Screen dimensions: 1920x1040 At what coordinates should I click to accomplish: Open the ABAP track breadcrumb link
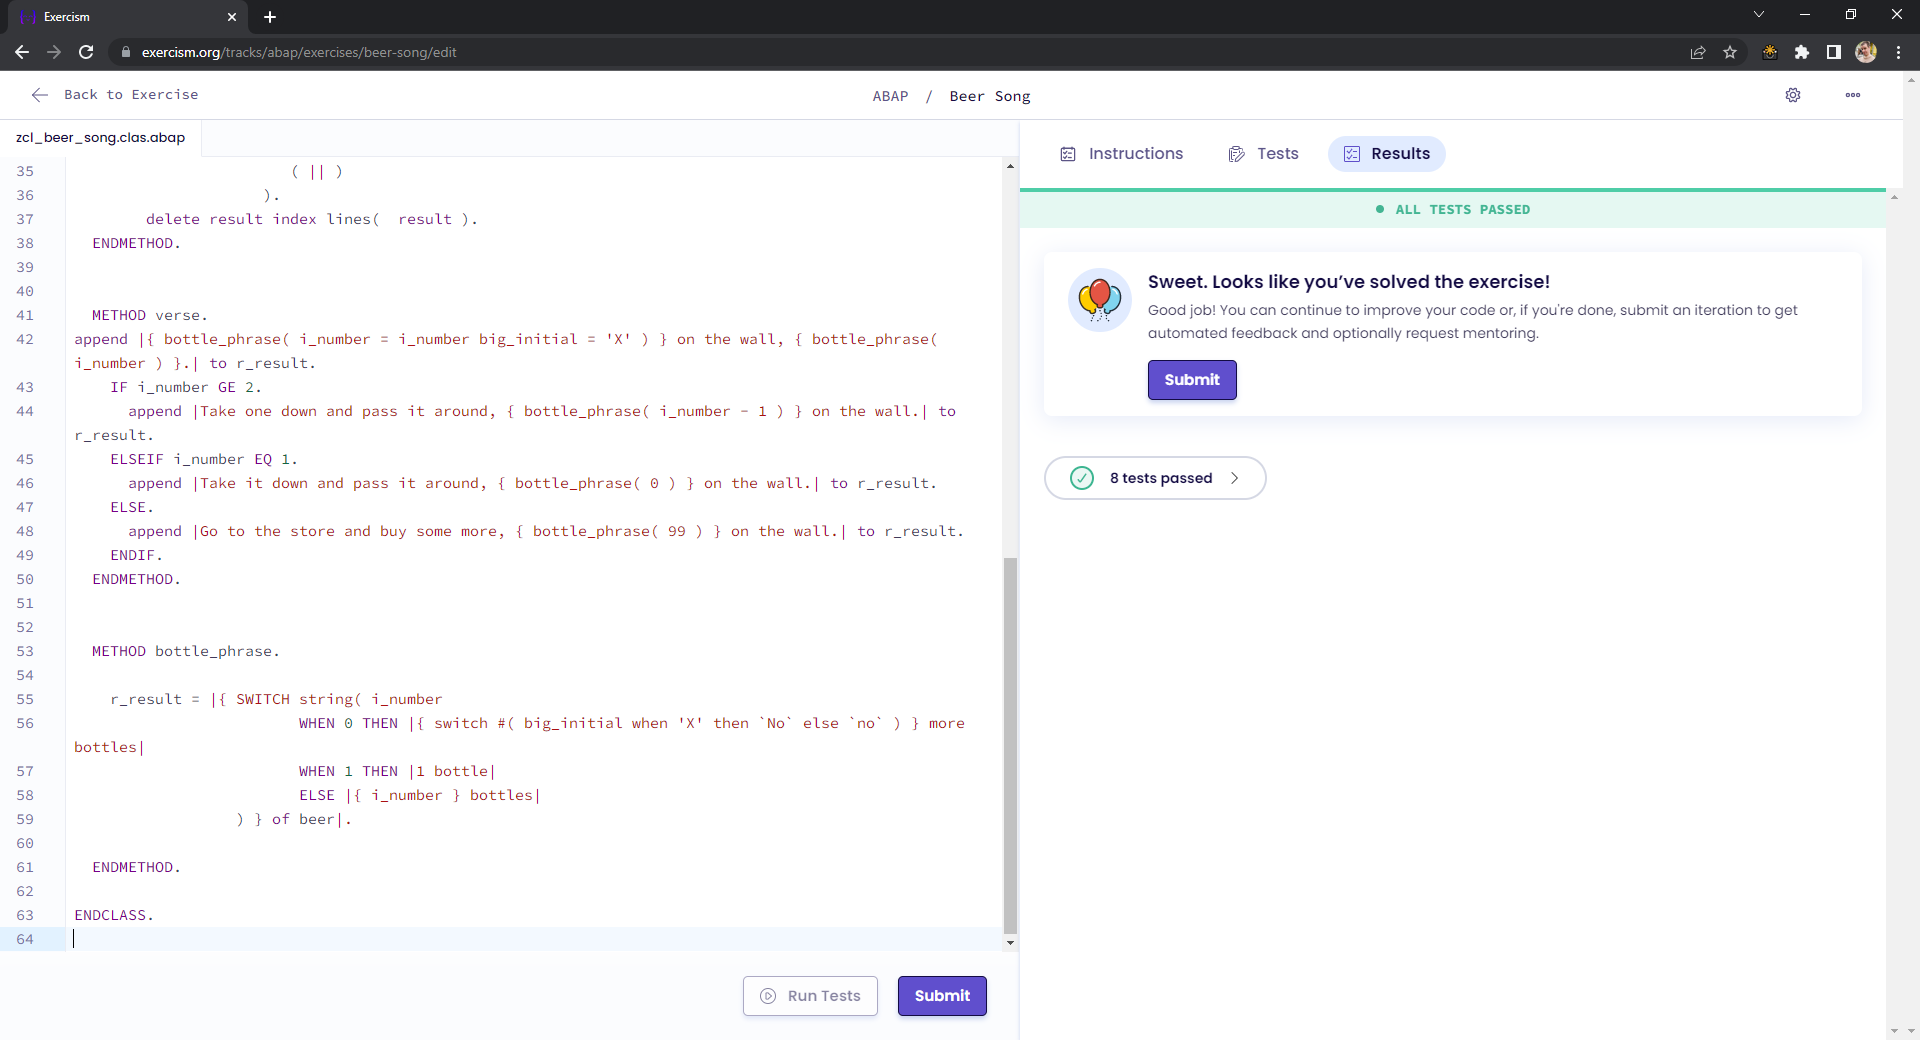coord(891,96)
